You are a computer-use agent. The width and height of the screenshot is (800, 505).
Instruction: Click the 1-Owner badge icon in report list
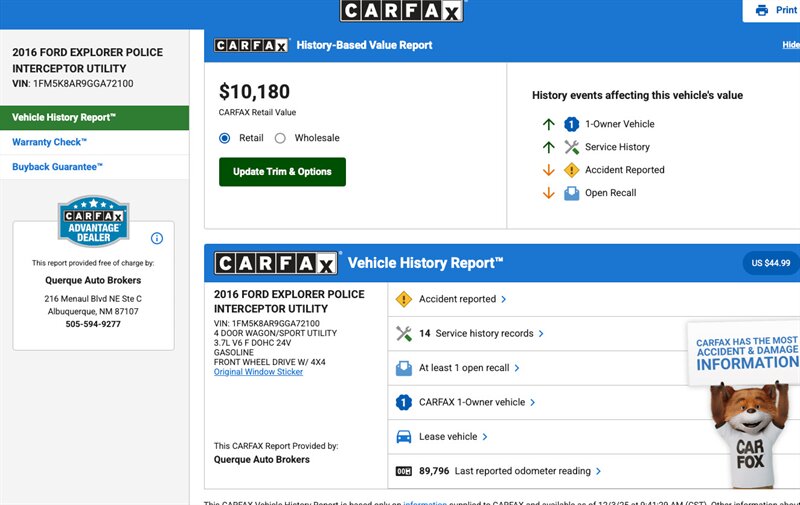pyautogui.click(x=404, y=402)
